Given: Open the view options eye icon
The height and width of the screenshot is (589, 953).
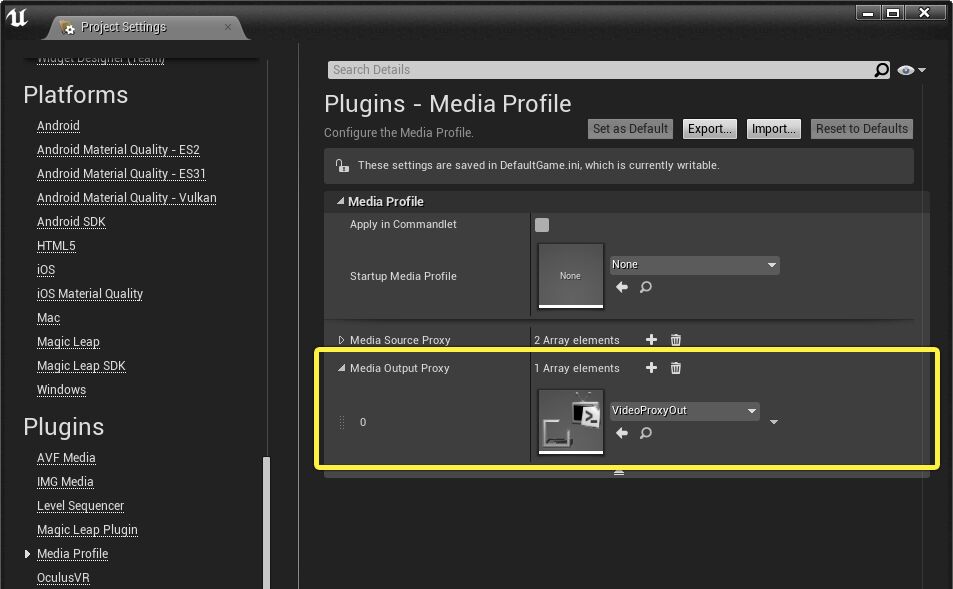Looking at the screenshot, I should point(905,70).
